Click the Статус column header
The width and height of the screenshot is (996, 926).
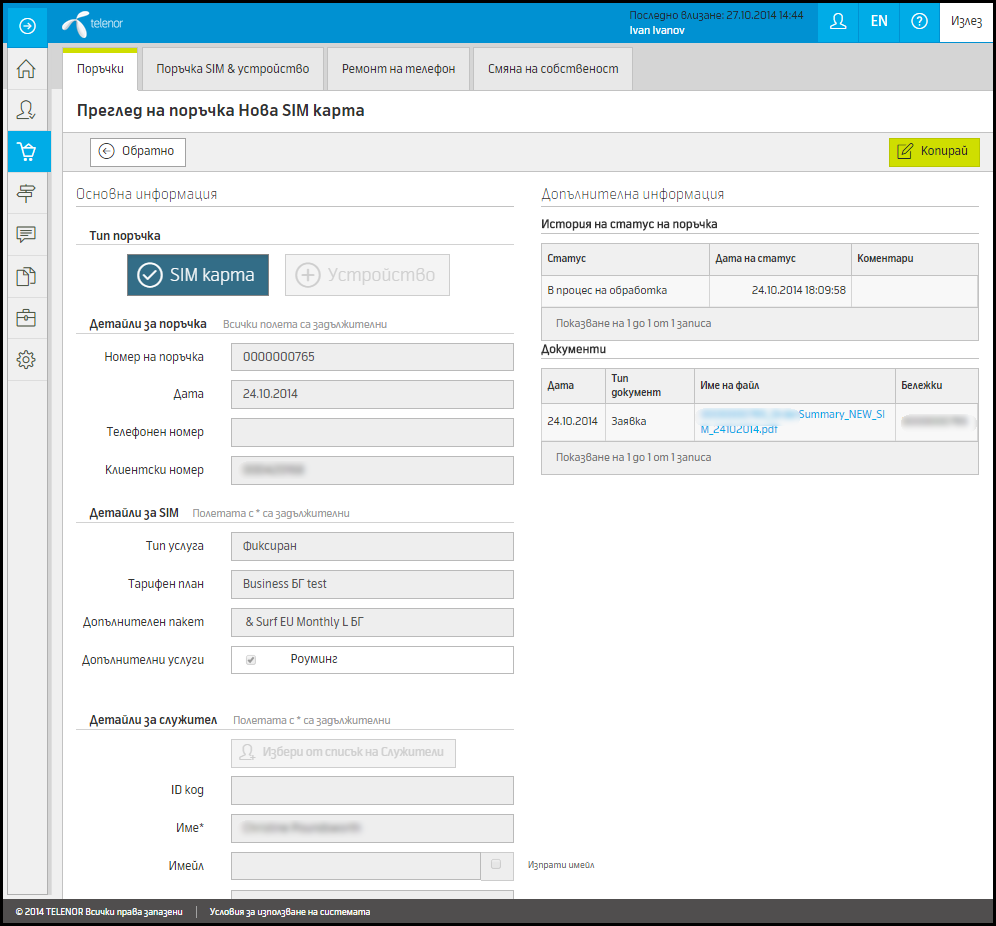pyautogui.click(x=625, y=259)
